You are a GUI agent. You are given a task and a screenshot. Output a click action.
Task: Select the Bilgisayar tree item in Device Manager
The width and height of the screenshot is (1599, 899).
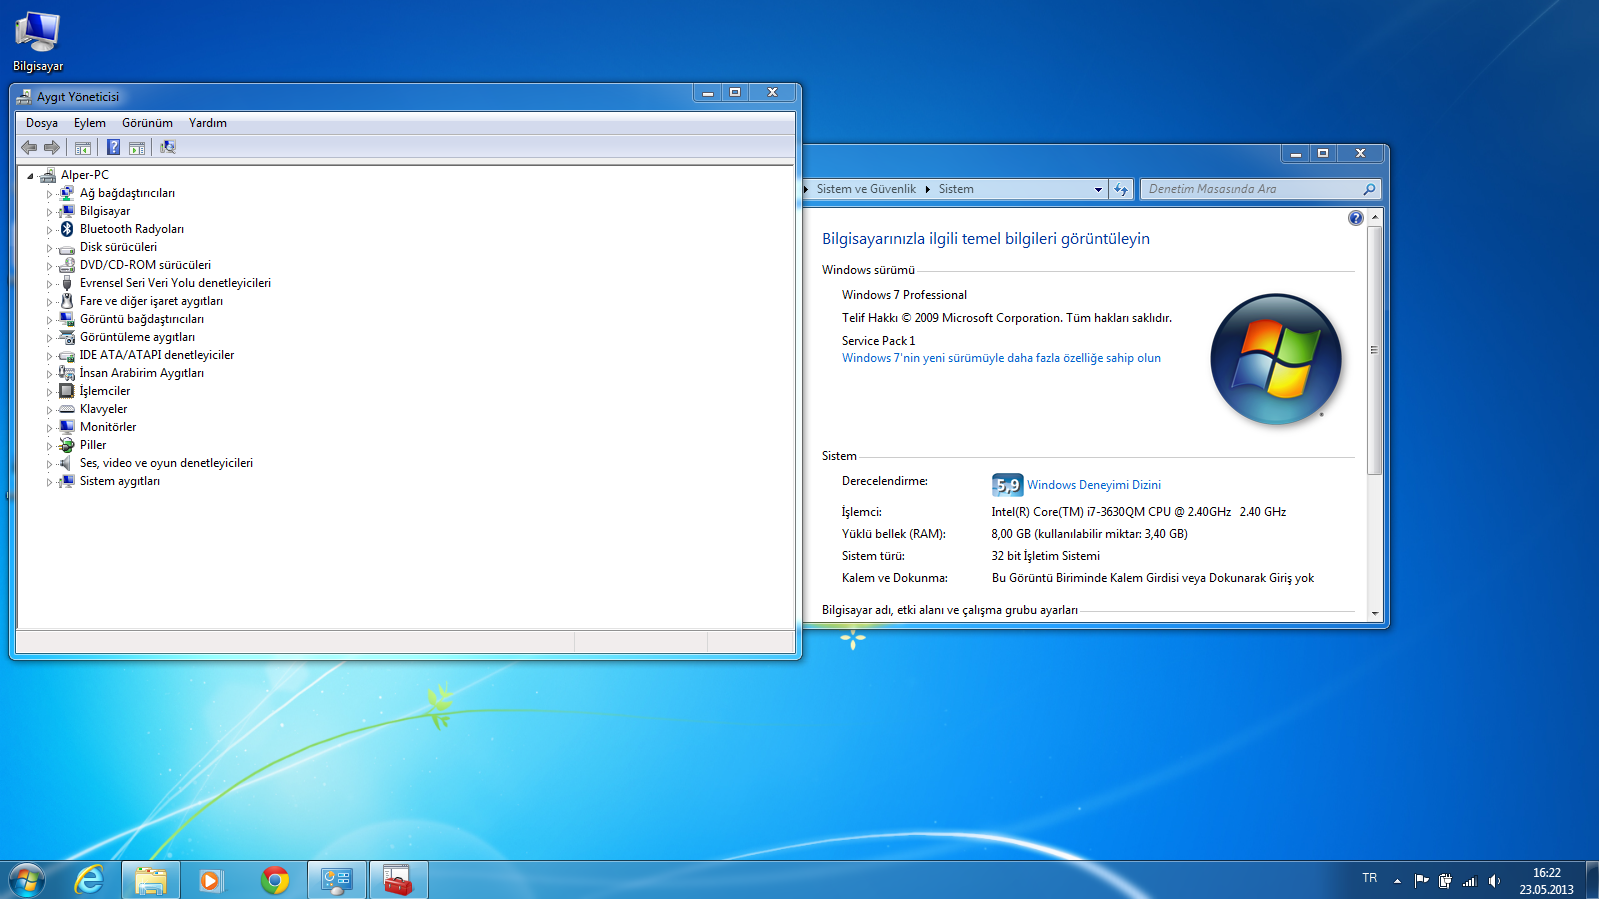coord(105,211)
